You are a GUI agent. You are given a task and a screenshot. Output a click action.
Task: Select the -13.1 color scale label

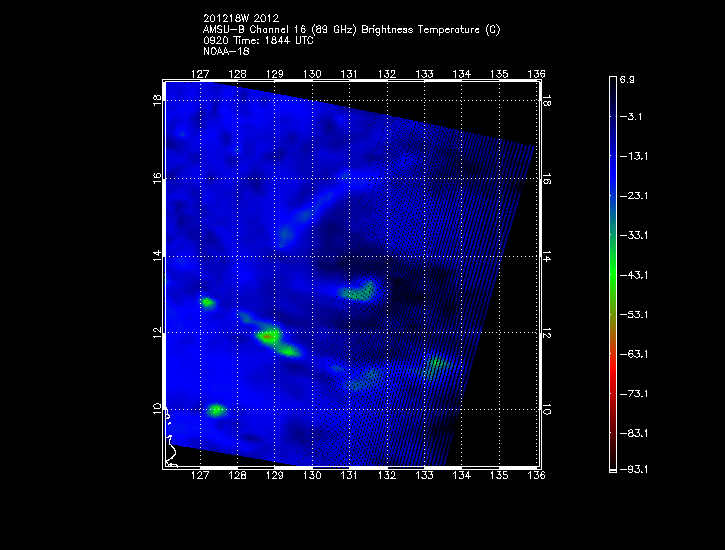click(x=633, y=156)
